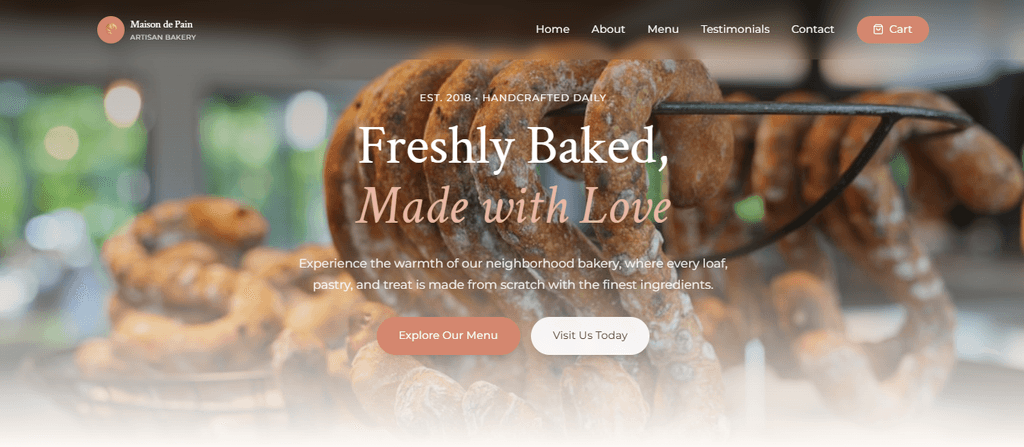The image size is (1024, 447).
Task: Click the Artisan Bakery subtitle text
Action: click(x=163, y=37)
